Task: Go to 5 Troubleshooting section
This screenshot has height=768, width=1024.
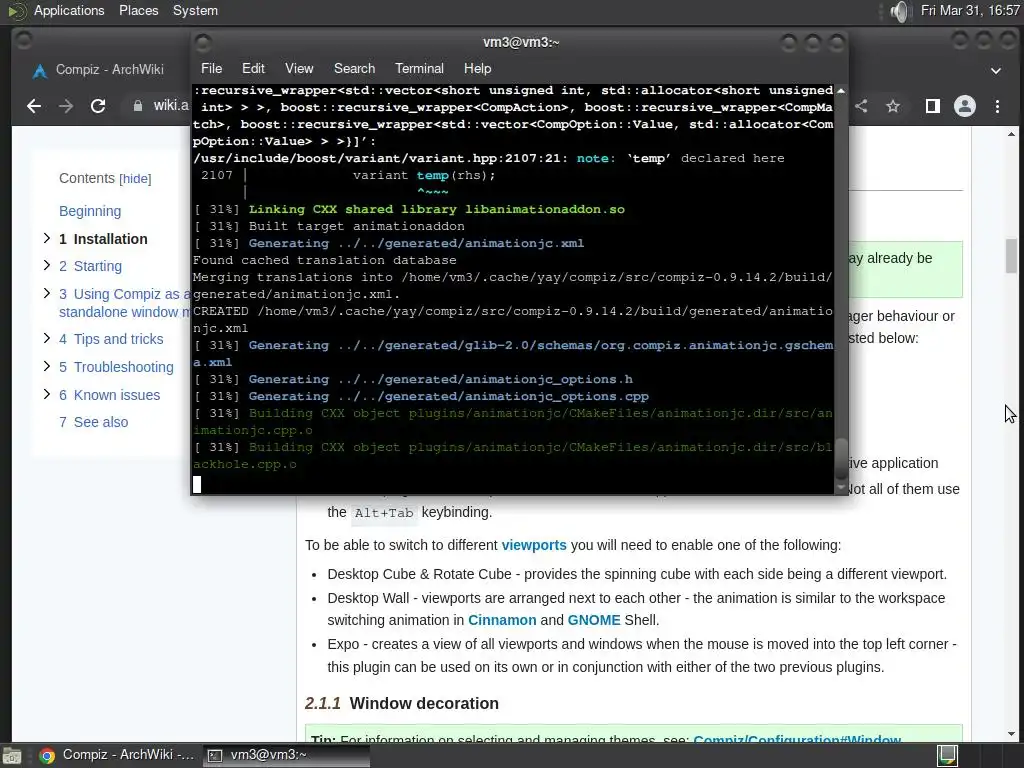Action: [116, 367]
